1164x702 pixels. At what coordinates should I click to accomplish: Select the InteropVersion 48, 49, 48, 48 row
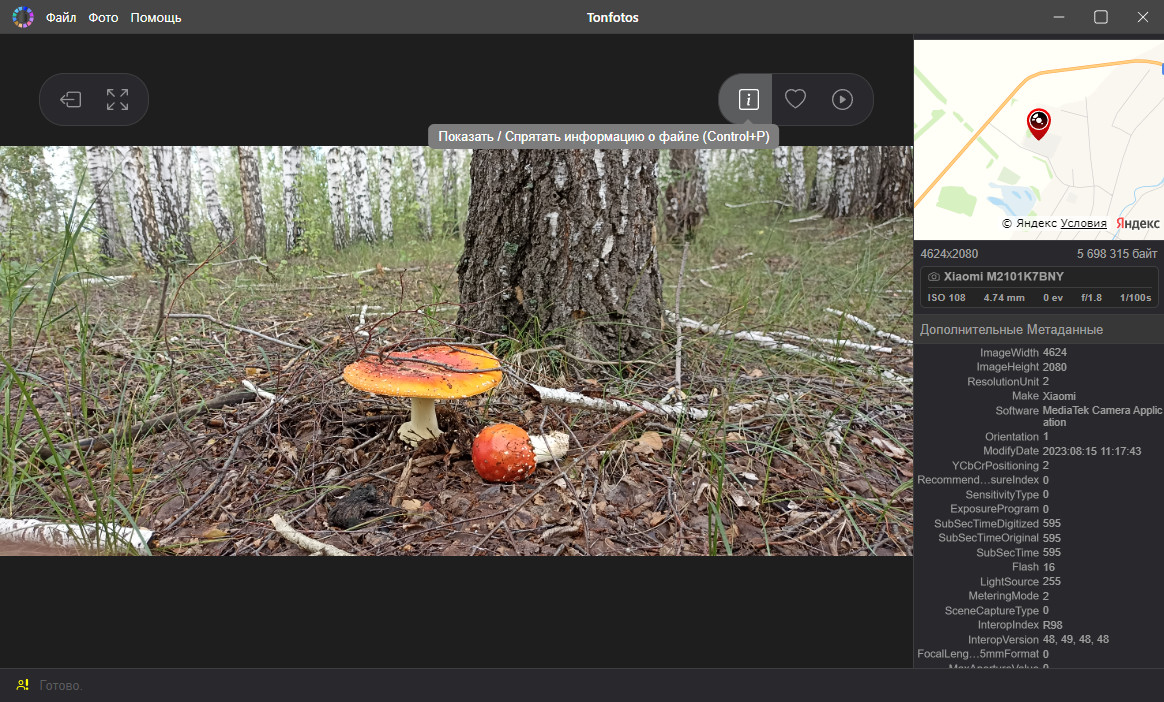1039,639
